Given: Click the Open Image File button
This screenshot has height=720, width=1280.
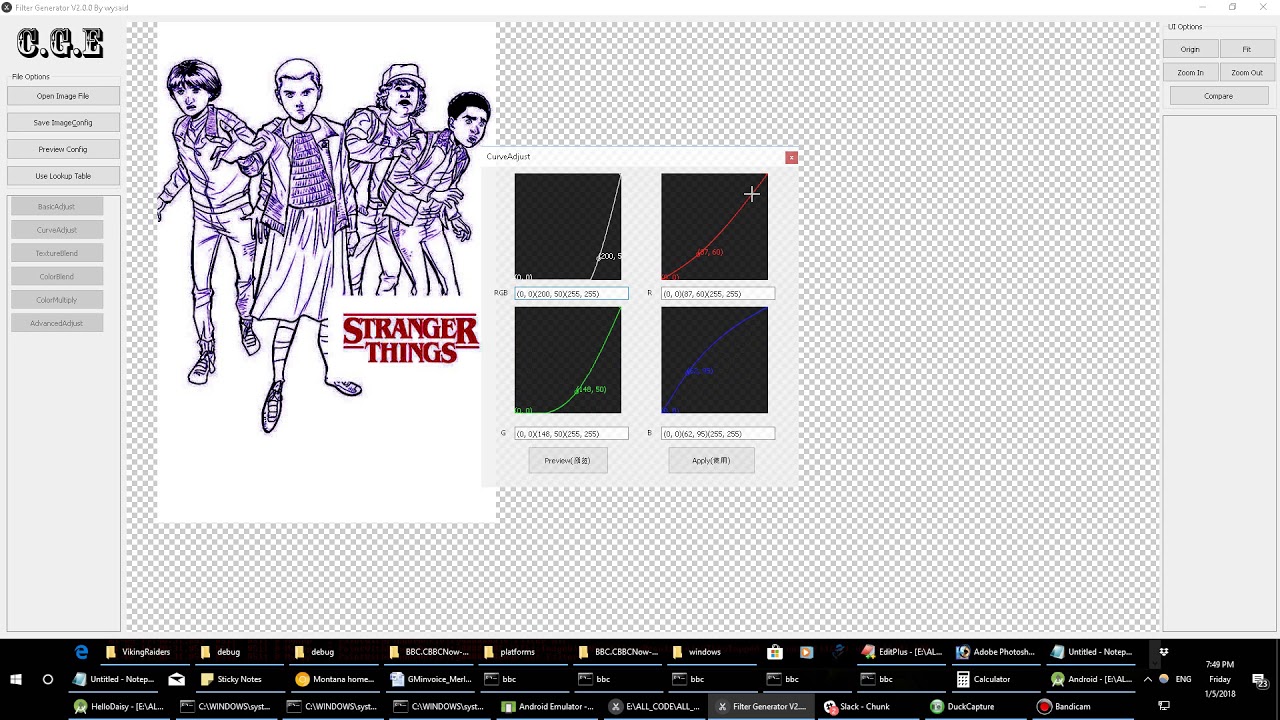Looking at the screenshot, I should pos(63,96).
